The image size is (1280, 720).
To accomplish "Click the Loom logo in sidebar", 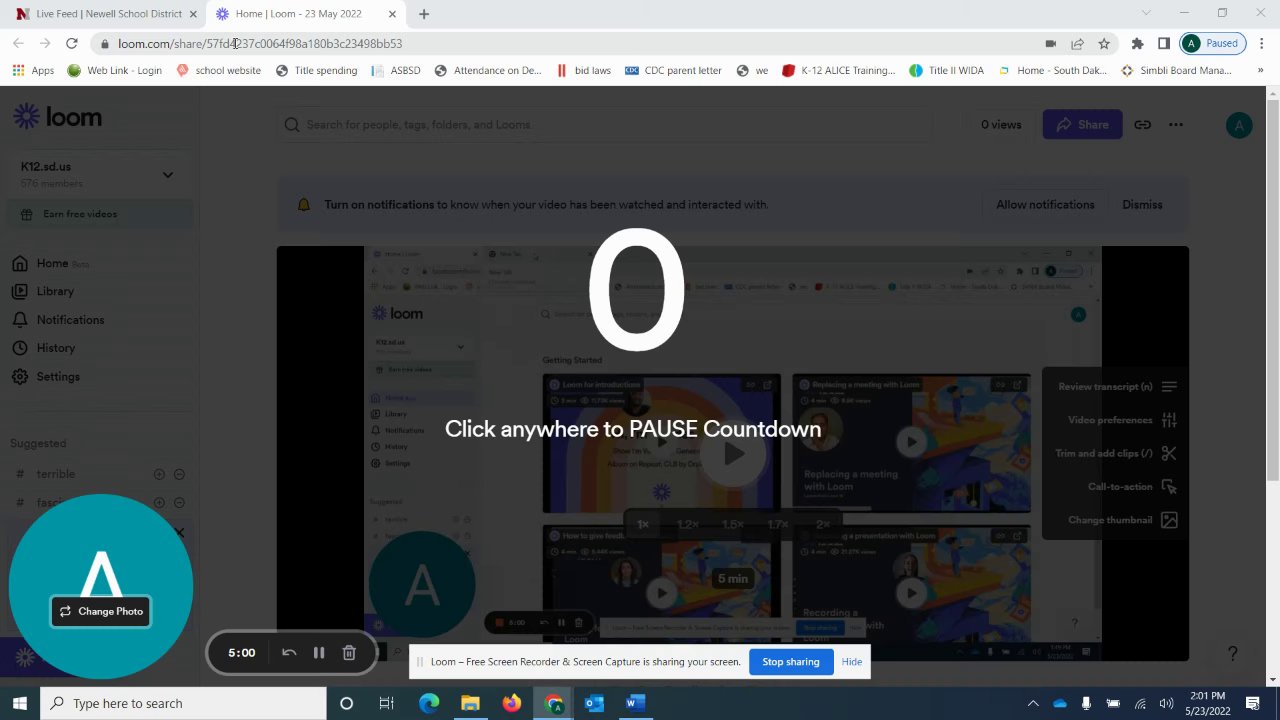I will click(57, 117).
